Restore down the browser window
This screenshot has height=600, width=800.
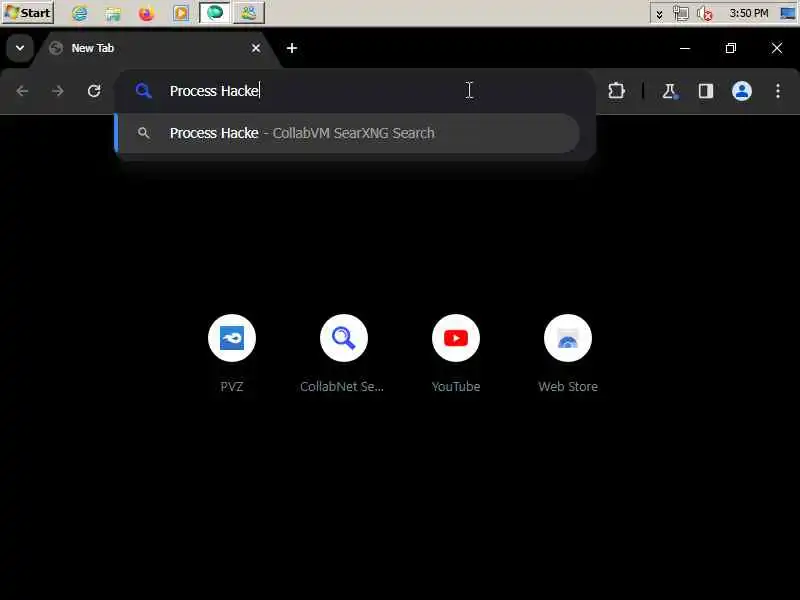coord(731,48)
